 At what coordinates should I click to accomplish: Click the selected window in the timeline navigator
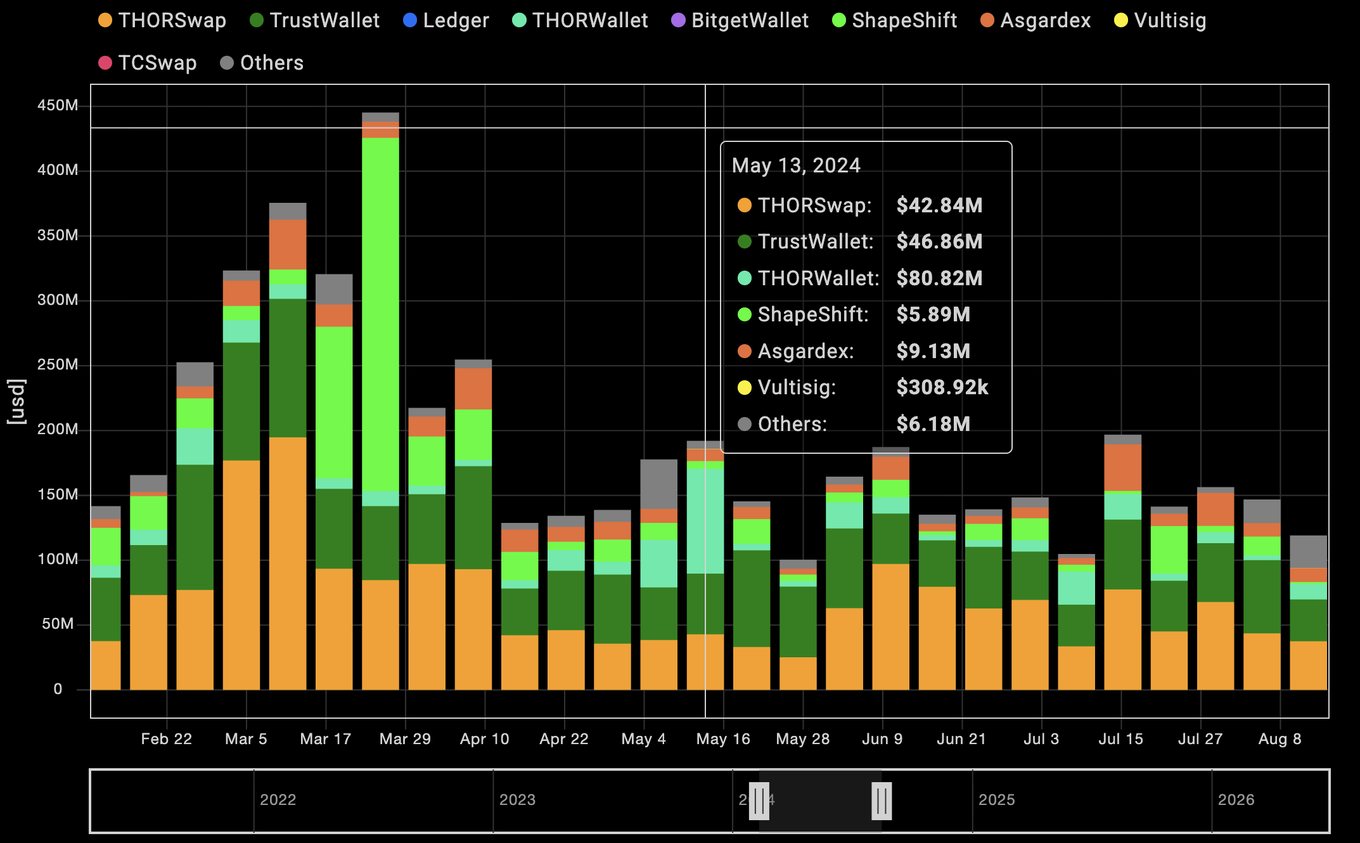(x=820, y=801)
